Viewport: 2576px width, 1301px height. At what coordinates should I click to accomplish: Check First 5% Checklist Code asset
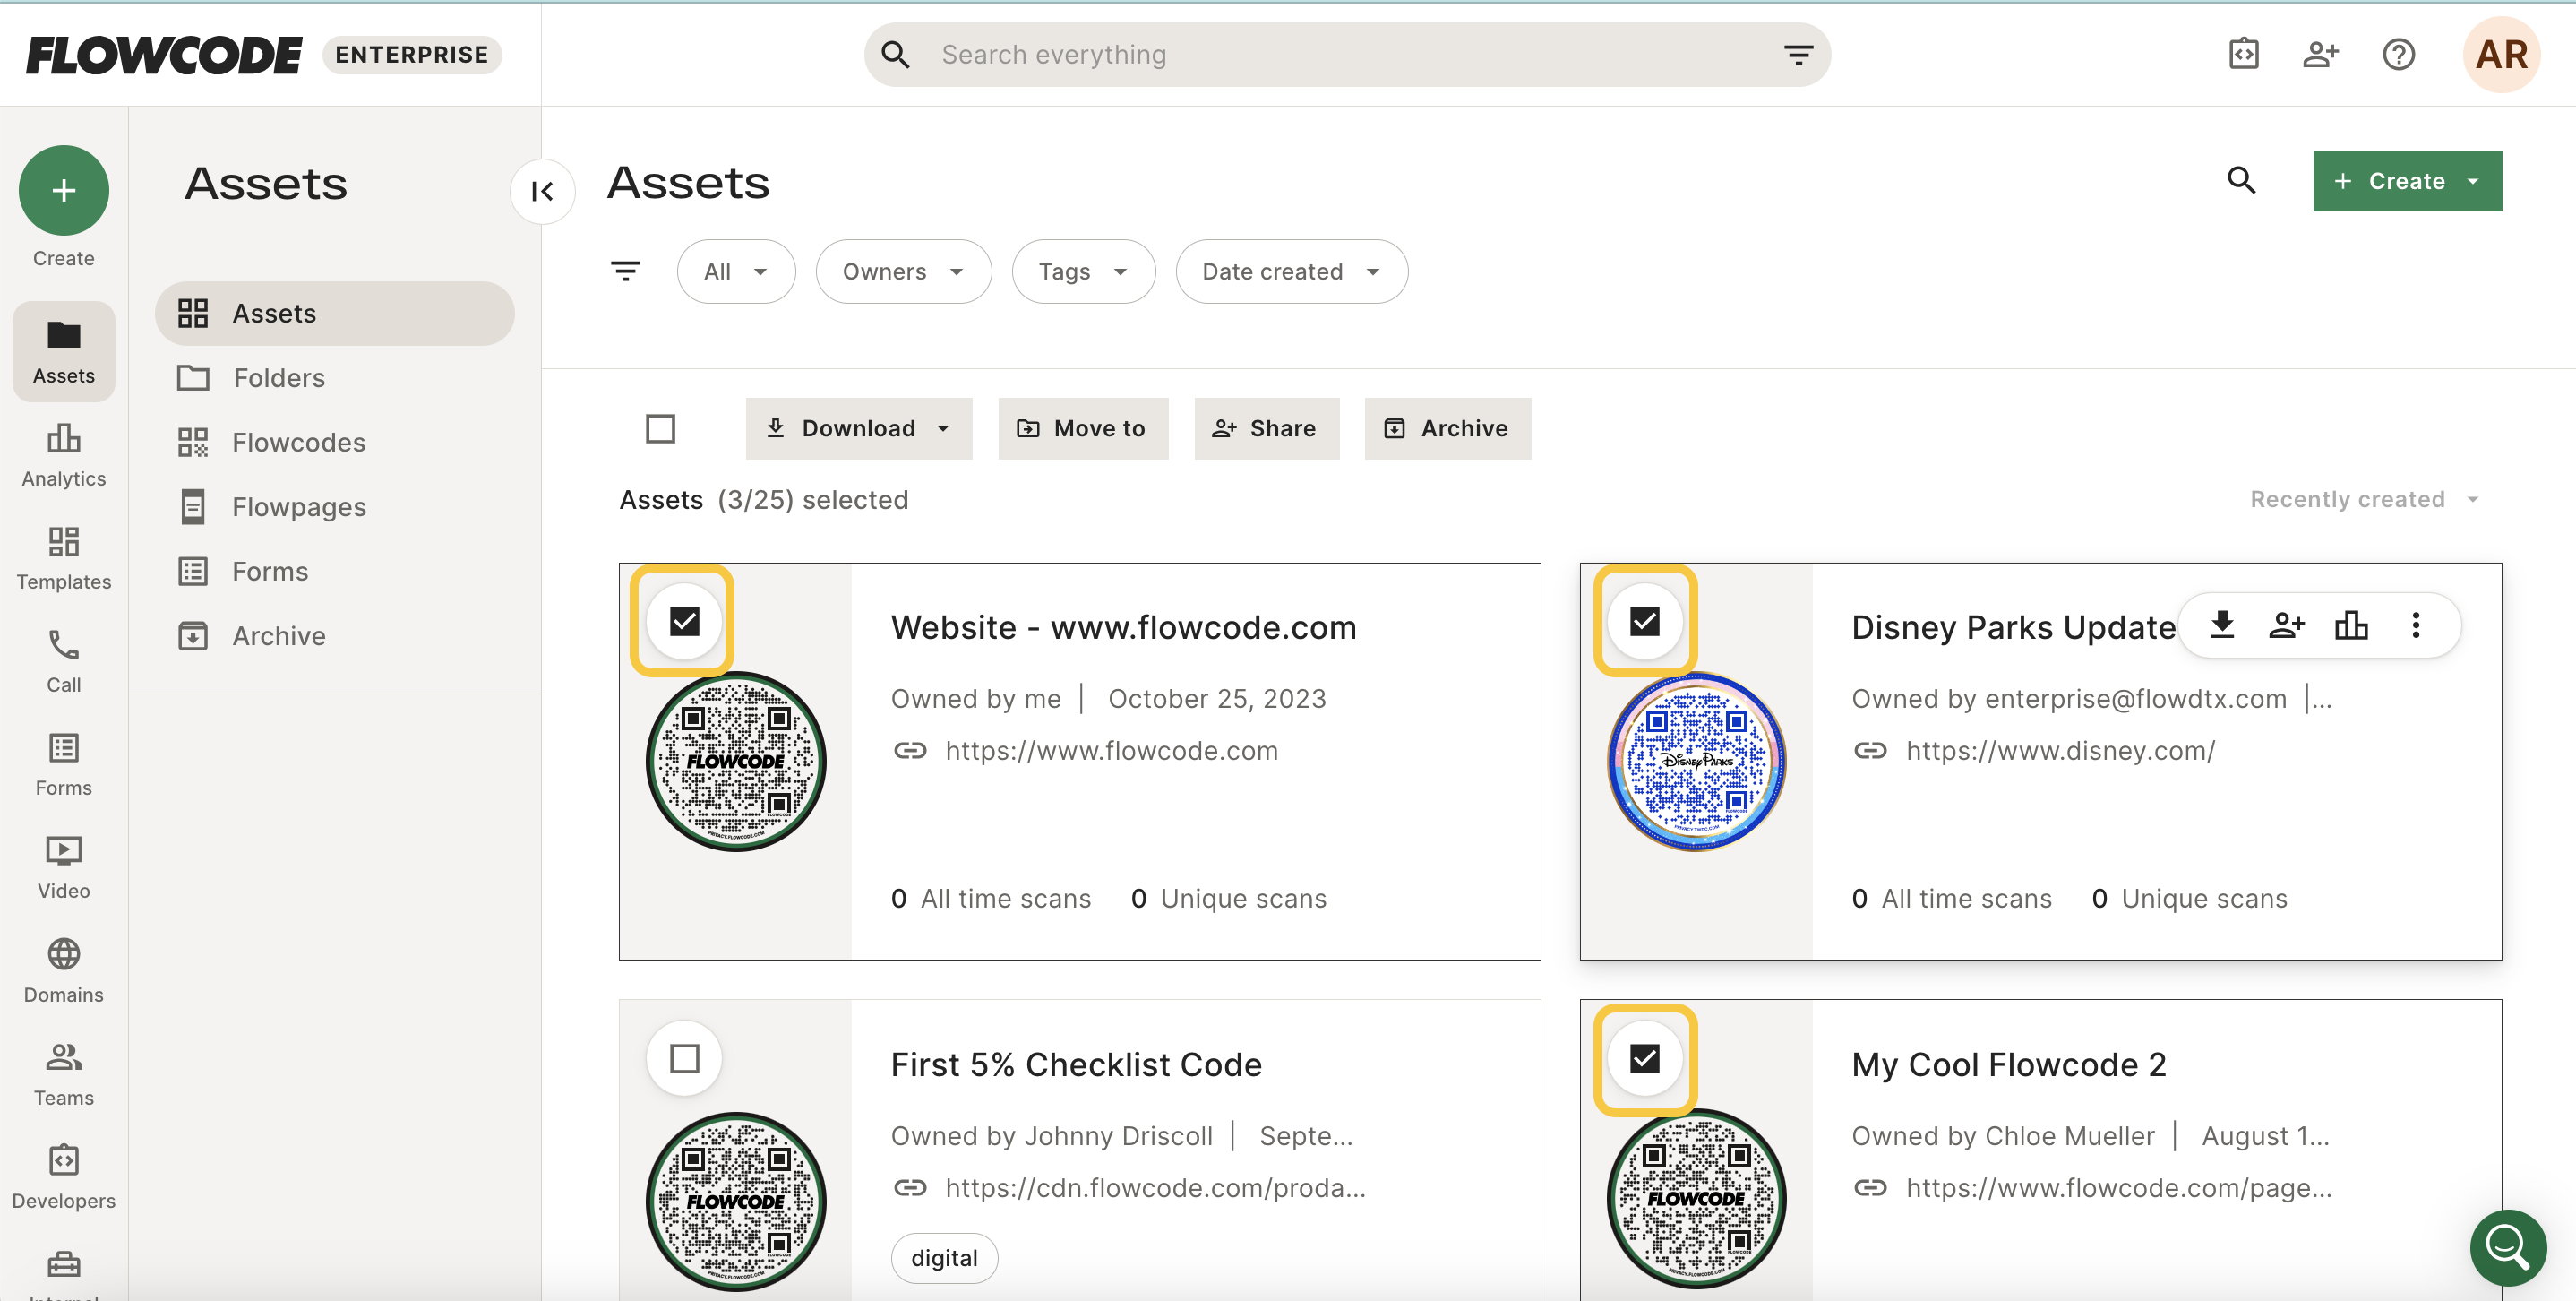click(x=684, y=1058)
